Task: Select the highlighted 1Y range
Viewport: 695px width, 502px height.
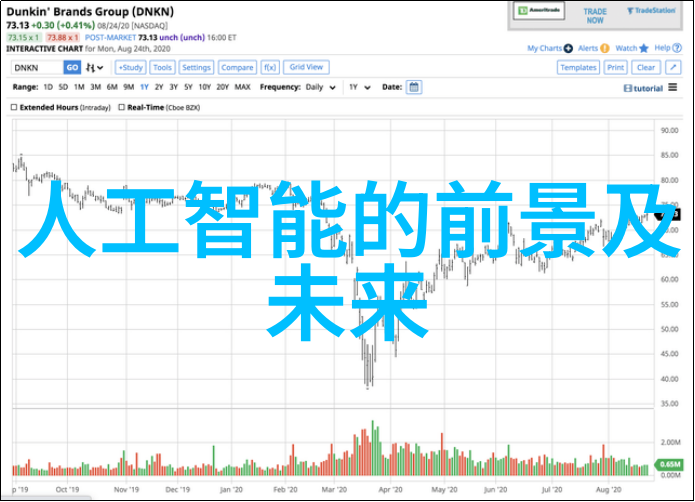Action: click(x=144, y=87)
